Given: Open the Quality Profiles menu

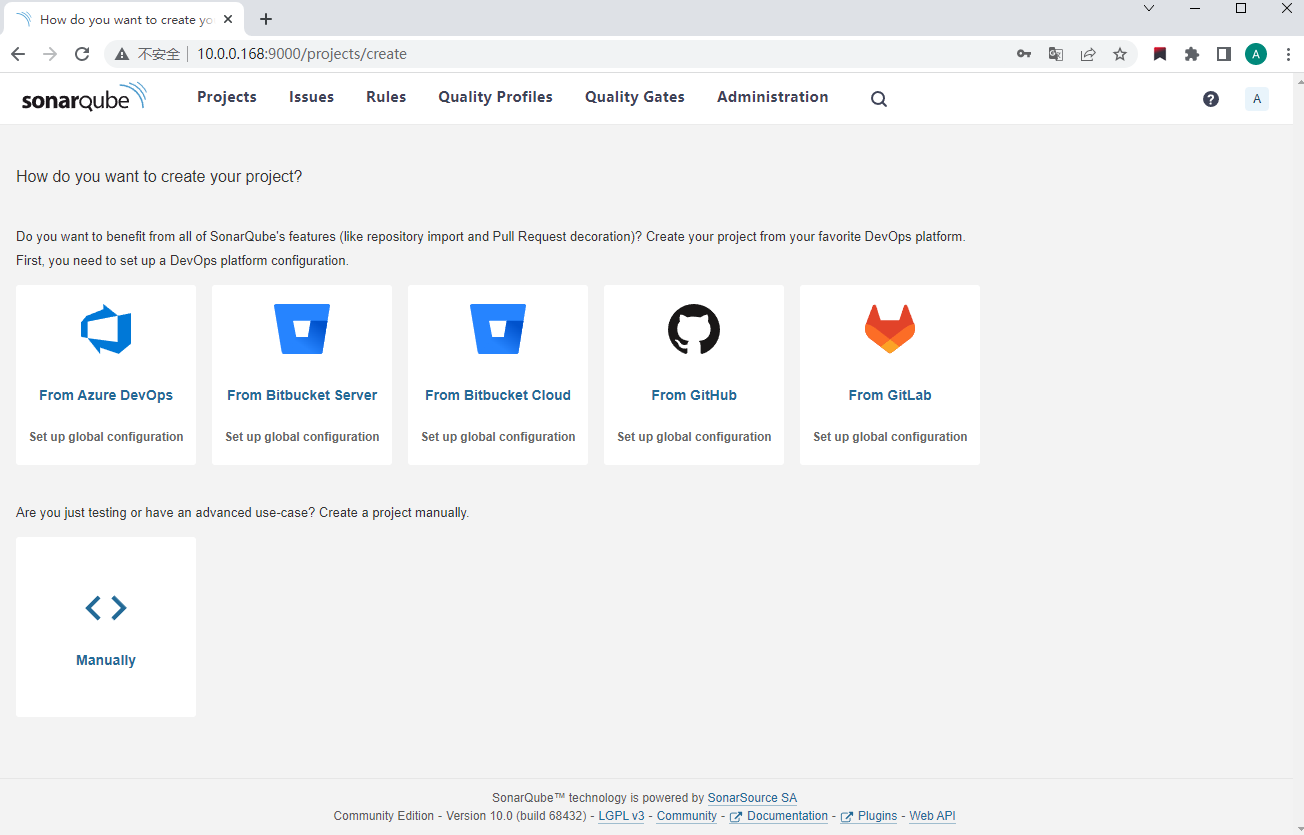Looking at the screenshot, I should pyautogui.click(x=496, y=97).
